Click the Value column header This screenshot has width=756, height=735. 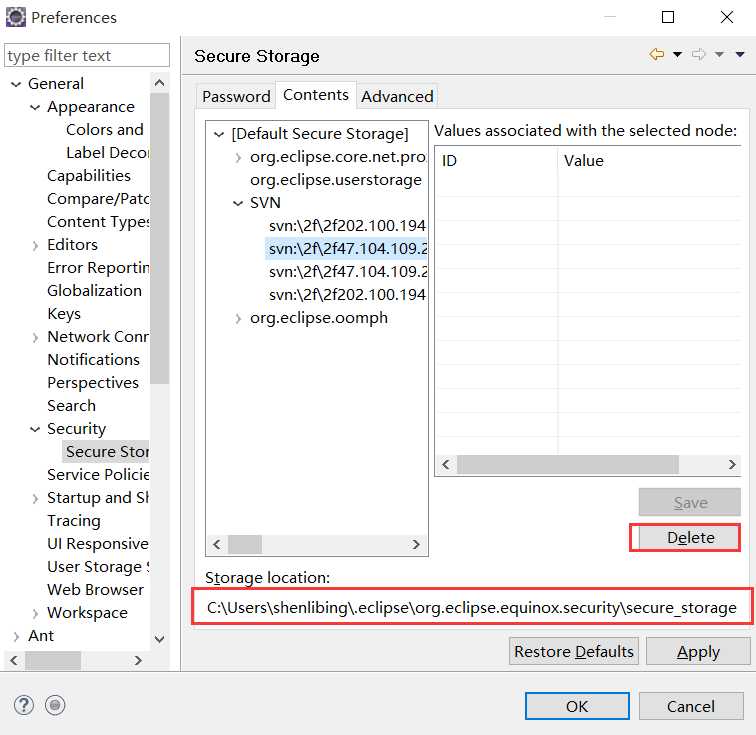click(649, 161)
